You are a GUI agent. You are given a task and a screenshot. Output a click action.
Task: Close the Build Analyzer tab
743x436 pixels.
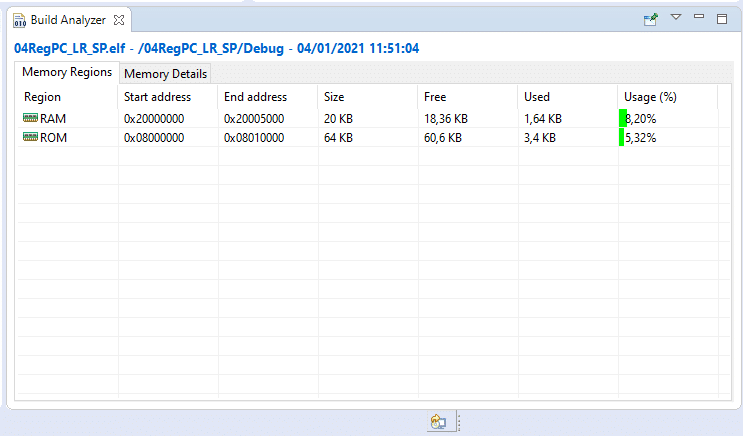tap(119, 19)
